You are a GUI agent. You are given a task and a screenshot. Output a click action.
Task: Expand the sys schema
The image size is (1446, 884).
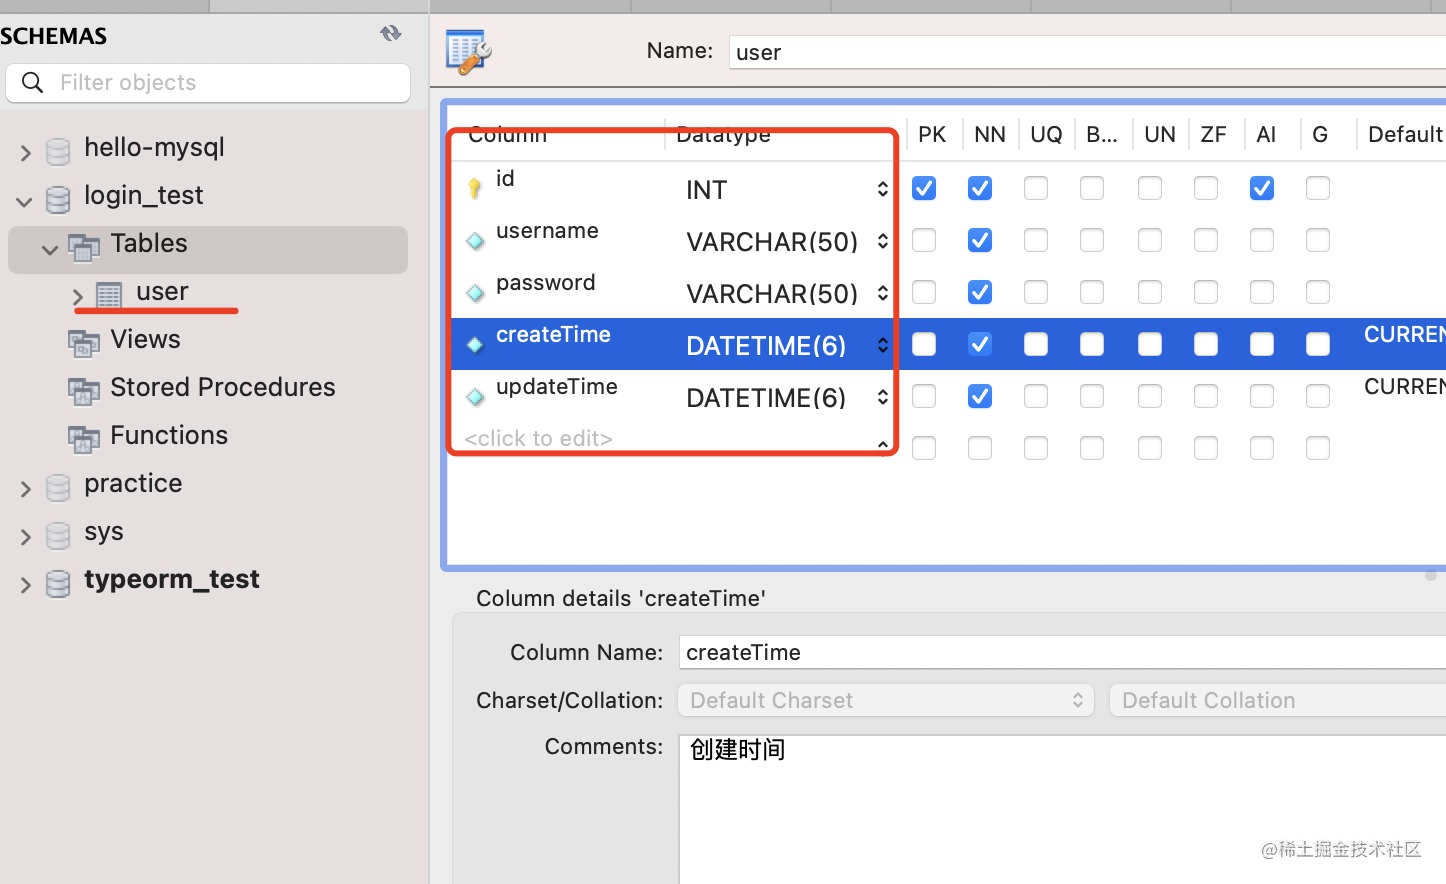coord(26,536)
